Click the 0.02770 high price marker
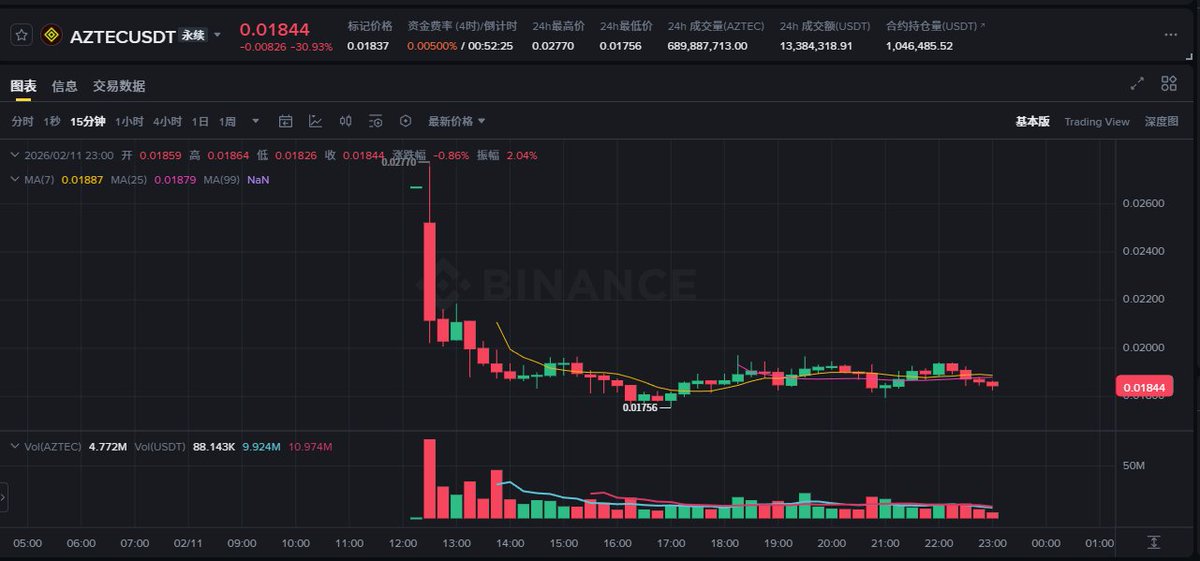1200x561 pixels. coord(399,162)
